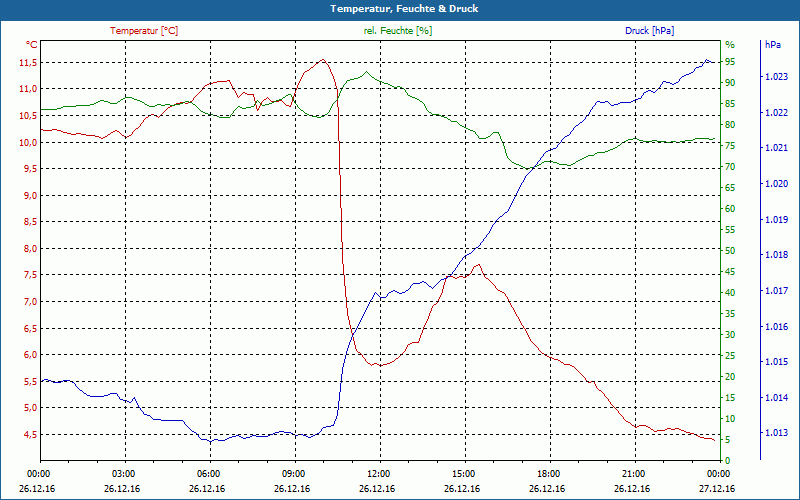The height and width of the screenshot is (500, 800).
Task: Click the blue "1.016" pressure tick
Action: [777, 327]
